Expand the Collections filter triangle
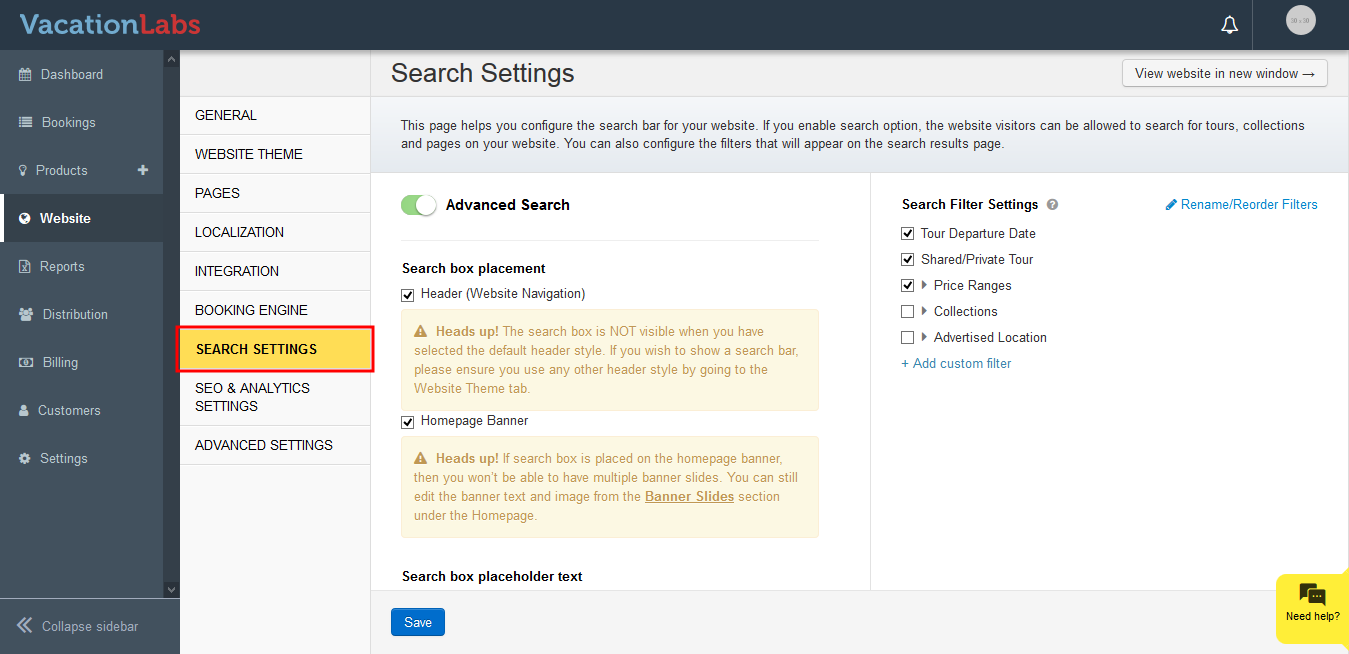Image resolution: width=1349 pixels, height=654 pixels. (924, 312)
